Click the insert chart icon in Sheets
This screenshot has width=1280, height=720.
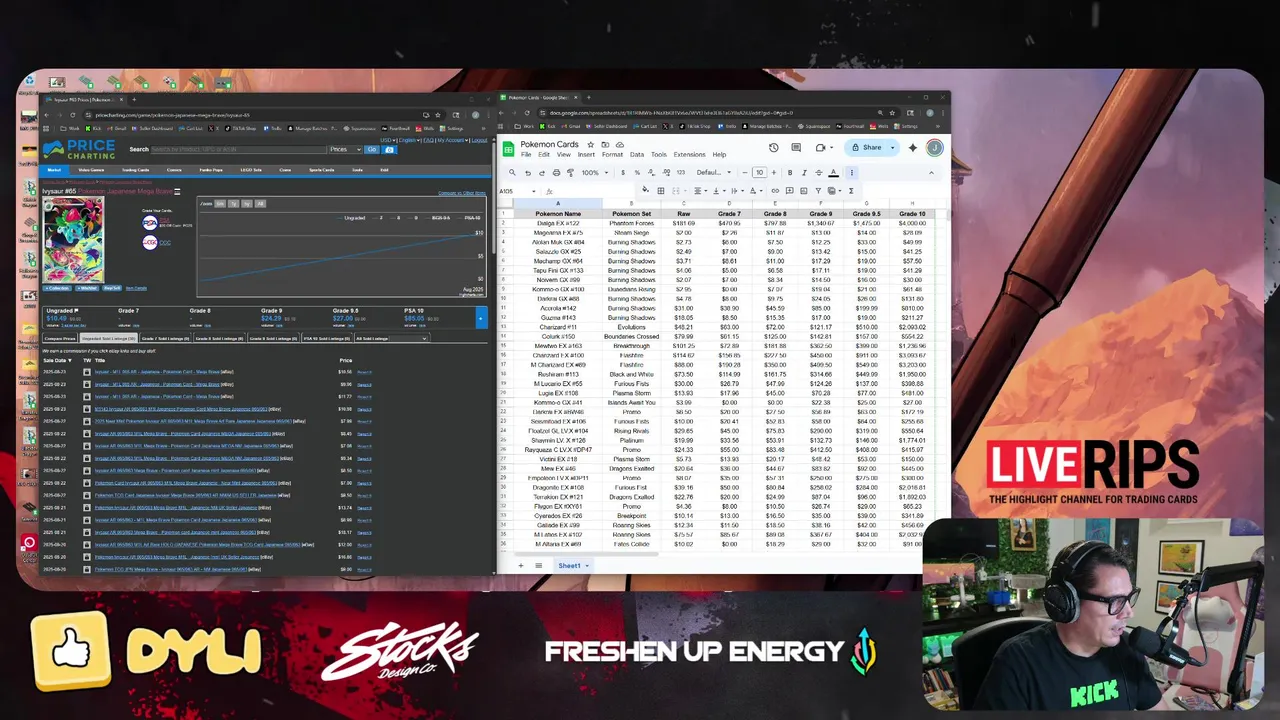click(x=803, y=190)
